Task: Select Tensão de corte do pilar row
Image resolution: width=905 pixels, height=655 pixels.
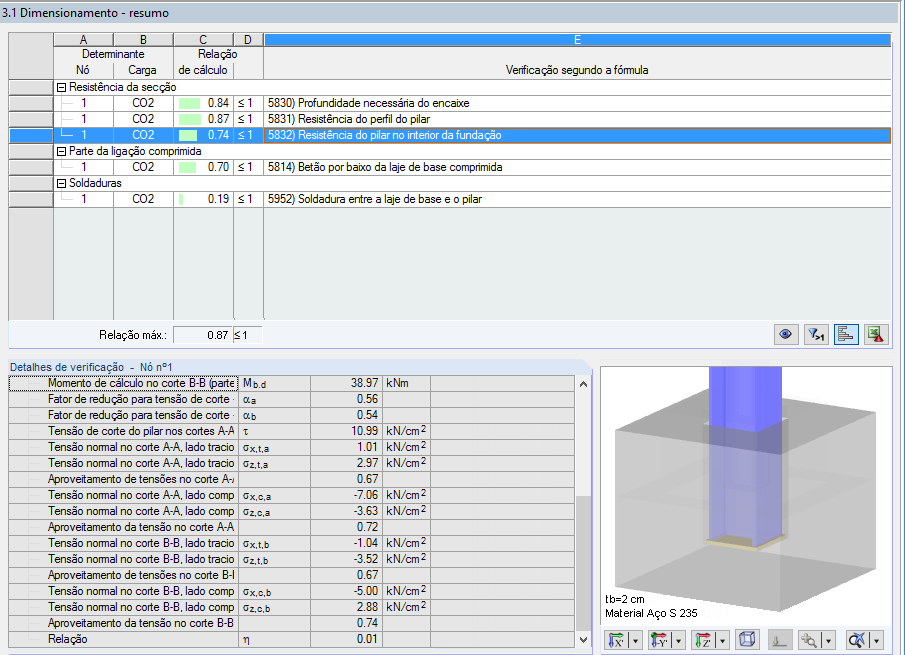Action: pyautogui.click(x=291, y=431)
